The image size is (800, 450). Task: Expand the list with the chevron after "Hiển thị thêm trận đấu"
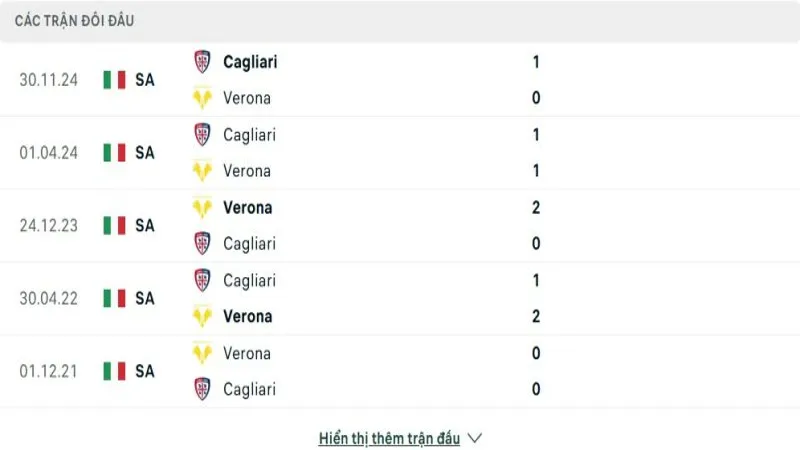point(475,438)
